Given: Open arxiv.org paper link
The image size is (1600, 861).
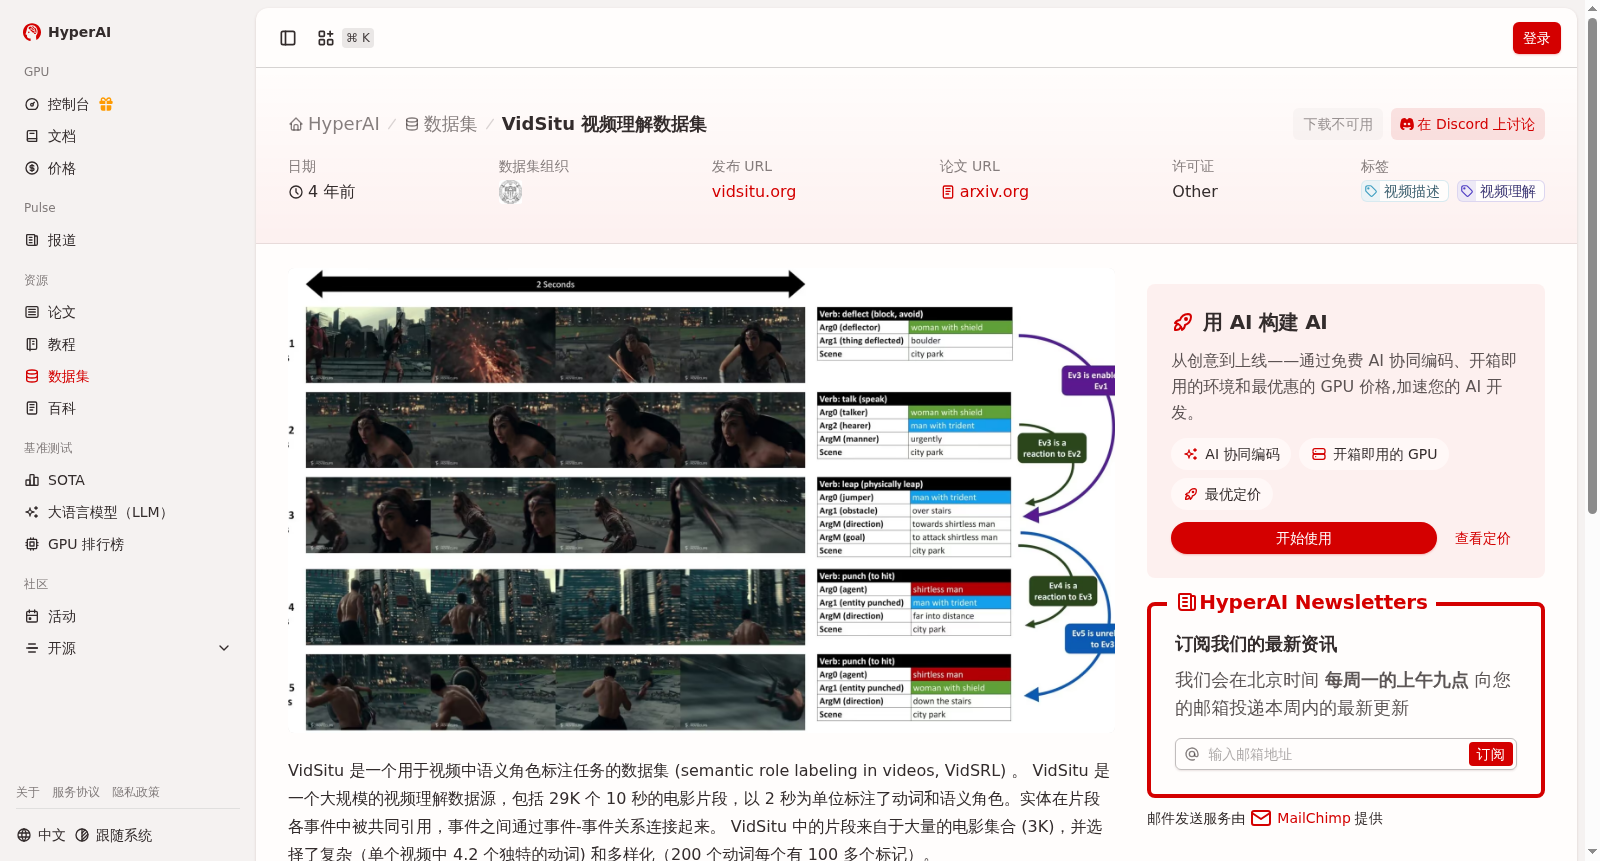Looking at the screenshot, I should pos(985,191).
